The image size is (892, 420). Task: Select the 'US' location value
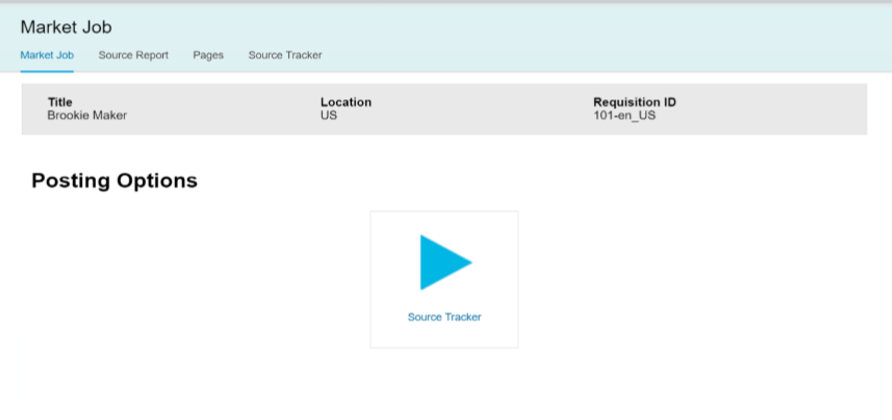pos(328,116)
